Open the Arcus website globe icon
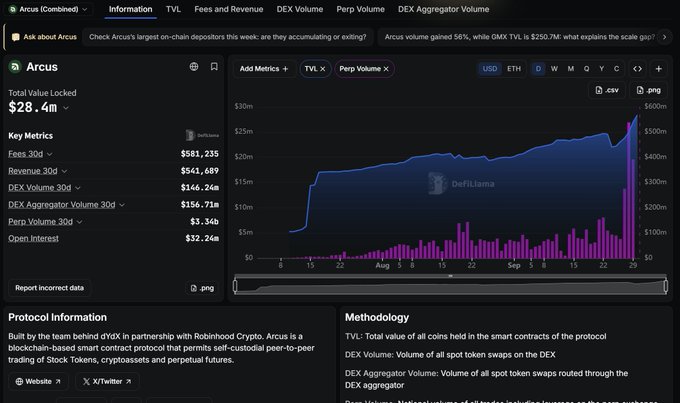 pos(194,66)
